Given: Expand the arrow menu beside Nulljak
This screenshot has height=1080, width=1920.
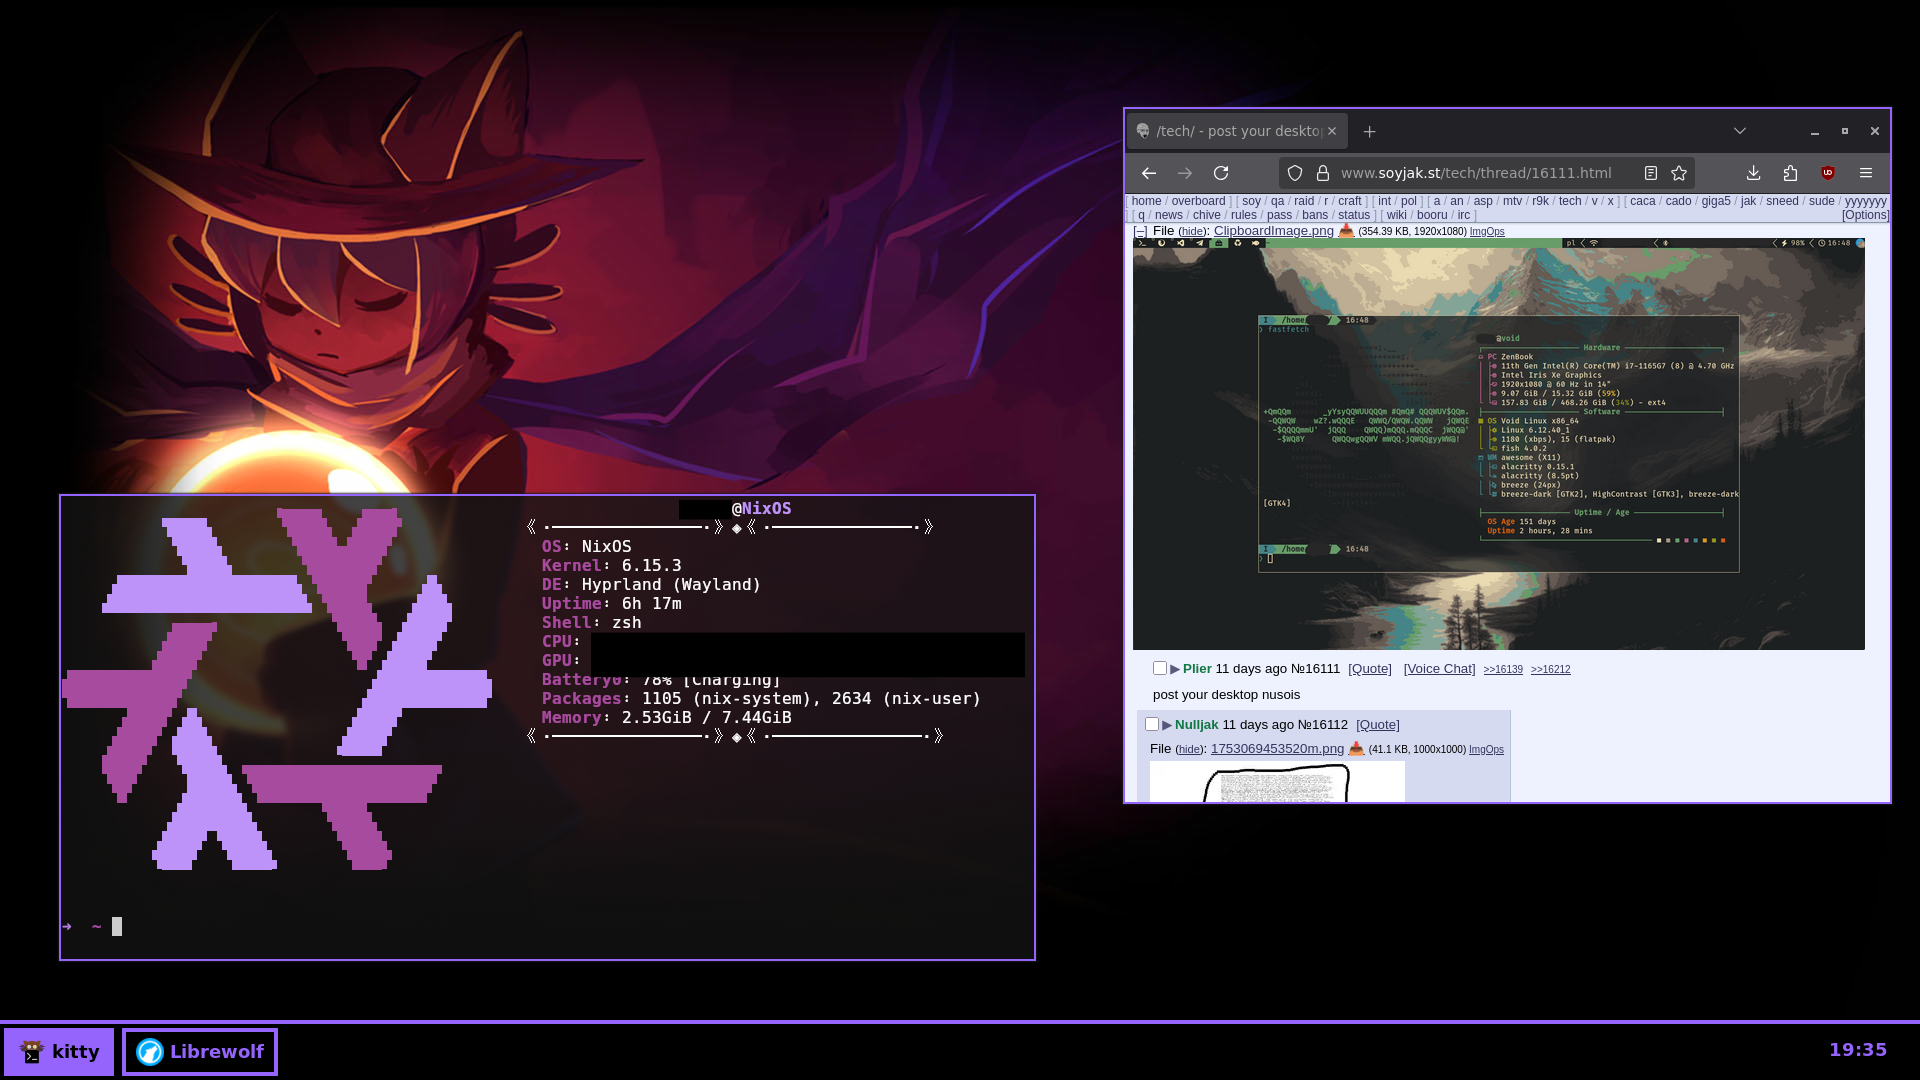Looking at the screenshot, I should pyautogui.click(x=1167, y=725).
